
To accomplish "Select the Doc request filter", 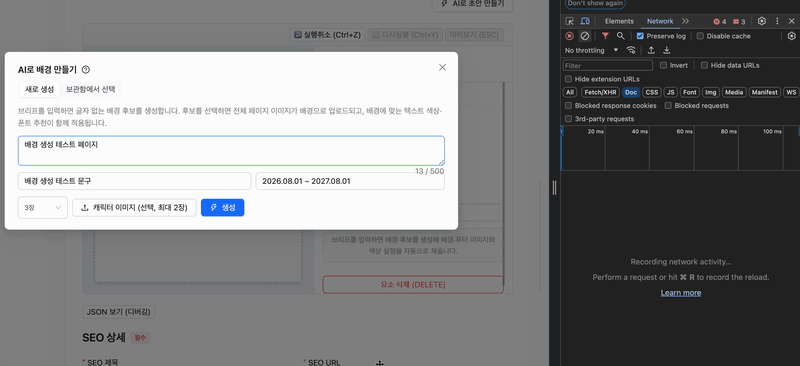I will pos(631,92).
